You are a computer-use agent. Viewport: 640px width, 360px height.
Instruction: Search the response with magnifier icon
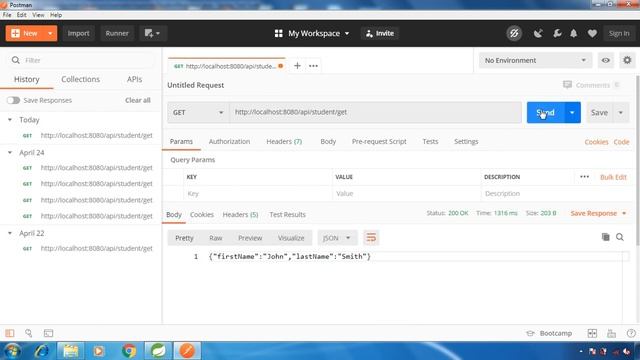(x=620, y=237)
